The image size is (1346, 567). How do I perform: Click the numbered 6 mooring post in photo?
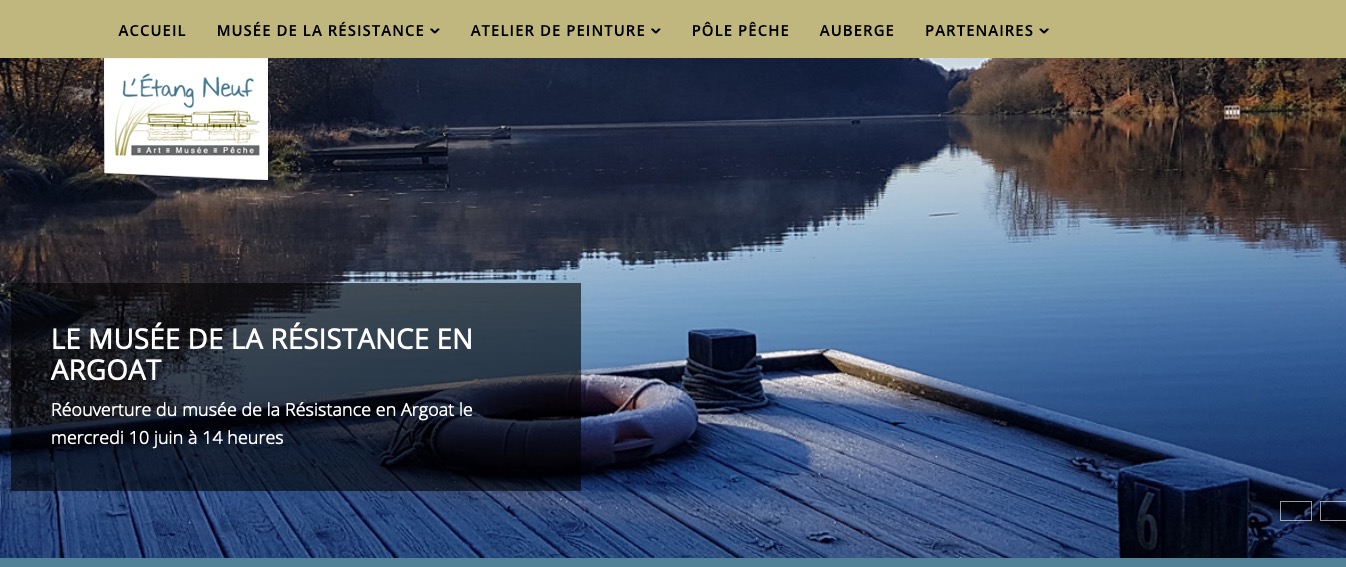point(1183,508)
